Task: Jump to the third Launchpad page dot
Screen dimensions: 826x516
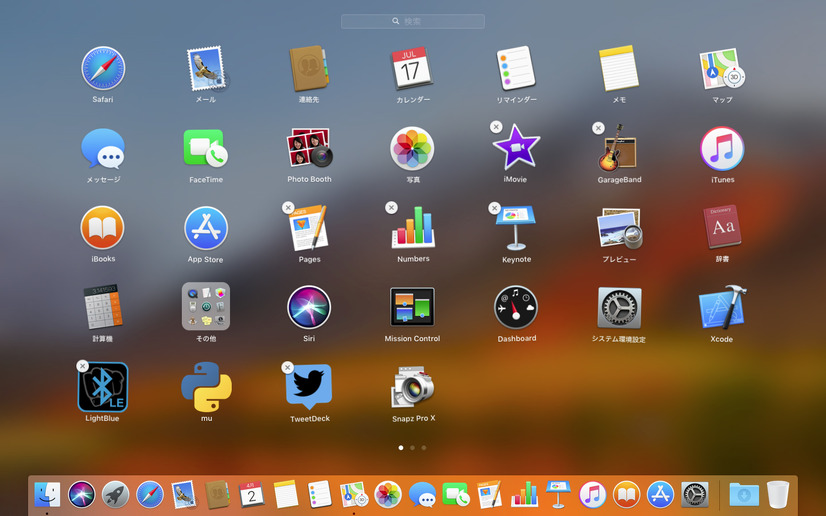Action: click(424, 448)
